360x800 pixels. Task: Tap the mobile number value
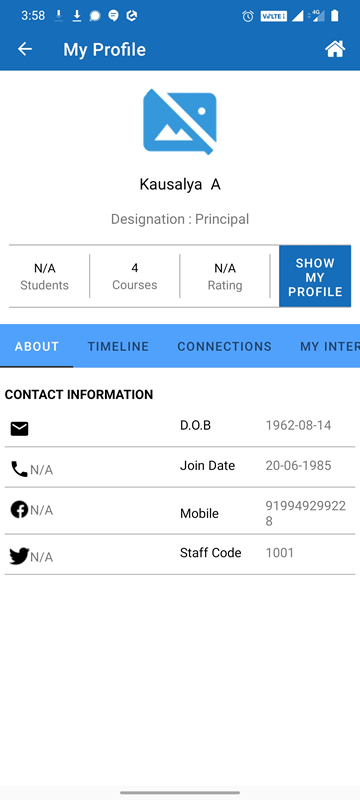pos(305,513)
